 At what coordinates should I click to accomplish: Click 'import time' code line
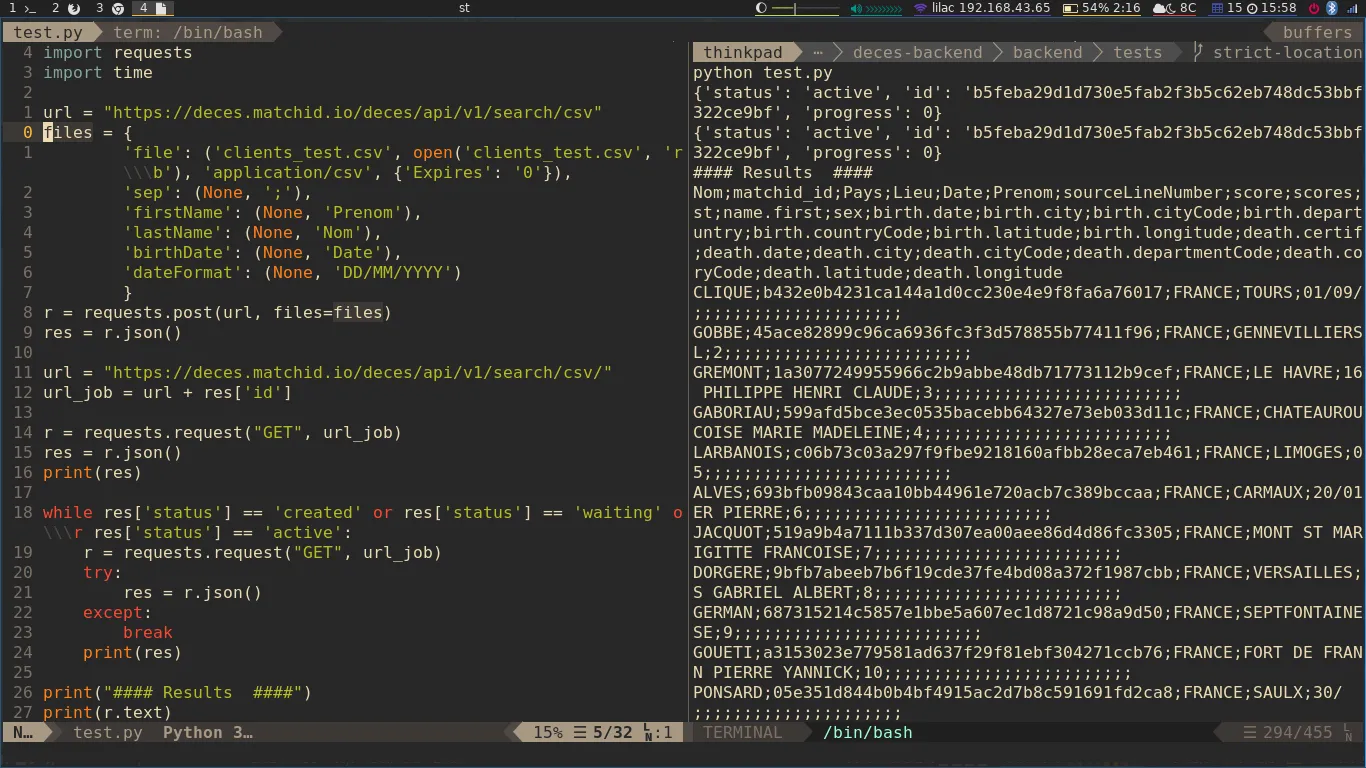[x=97, y=72]
